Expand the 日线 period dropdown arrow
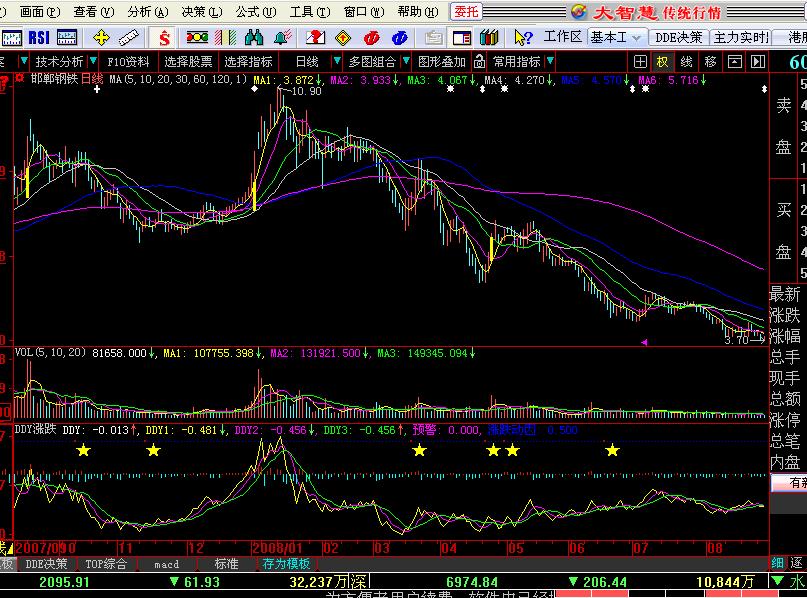Image resolution: width=807 pixels, height=598 pixels. tap(337, 61)
